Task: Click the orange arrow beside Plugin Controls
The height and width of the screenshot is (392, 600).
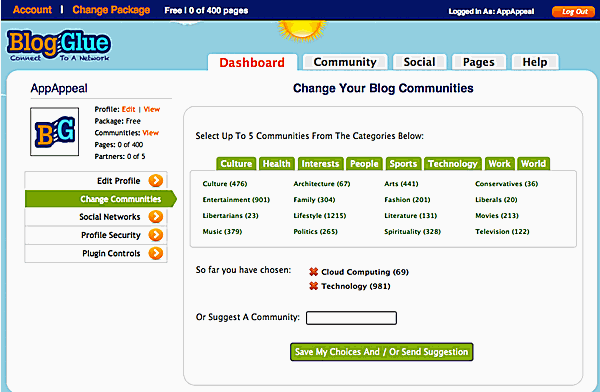Action: 156,253
